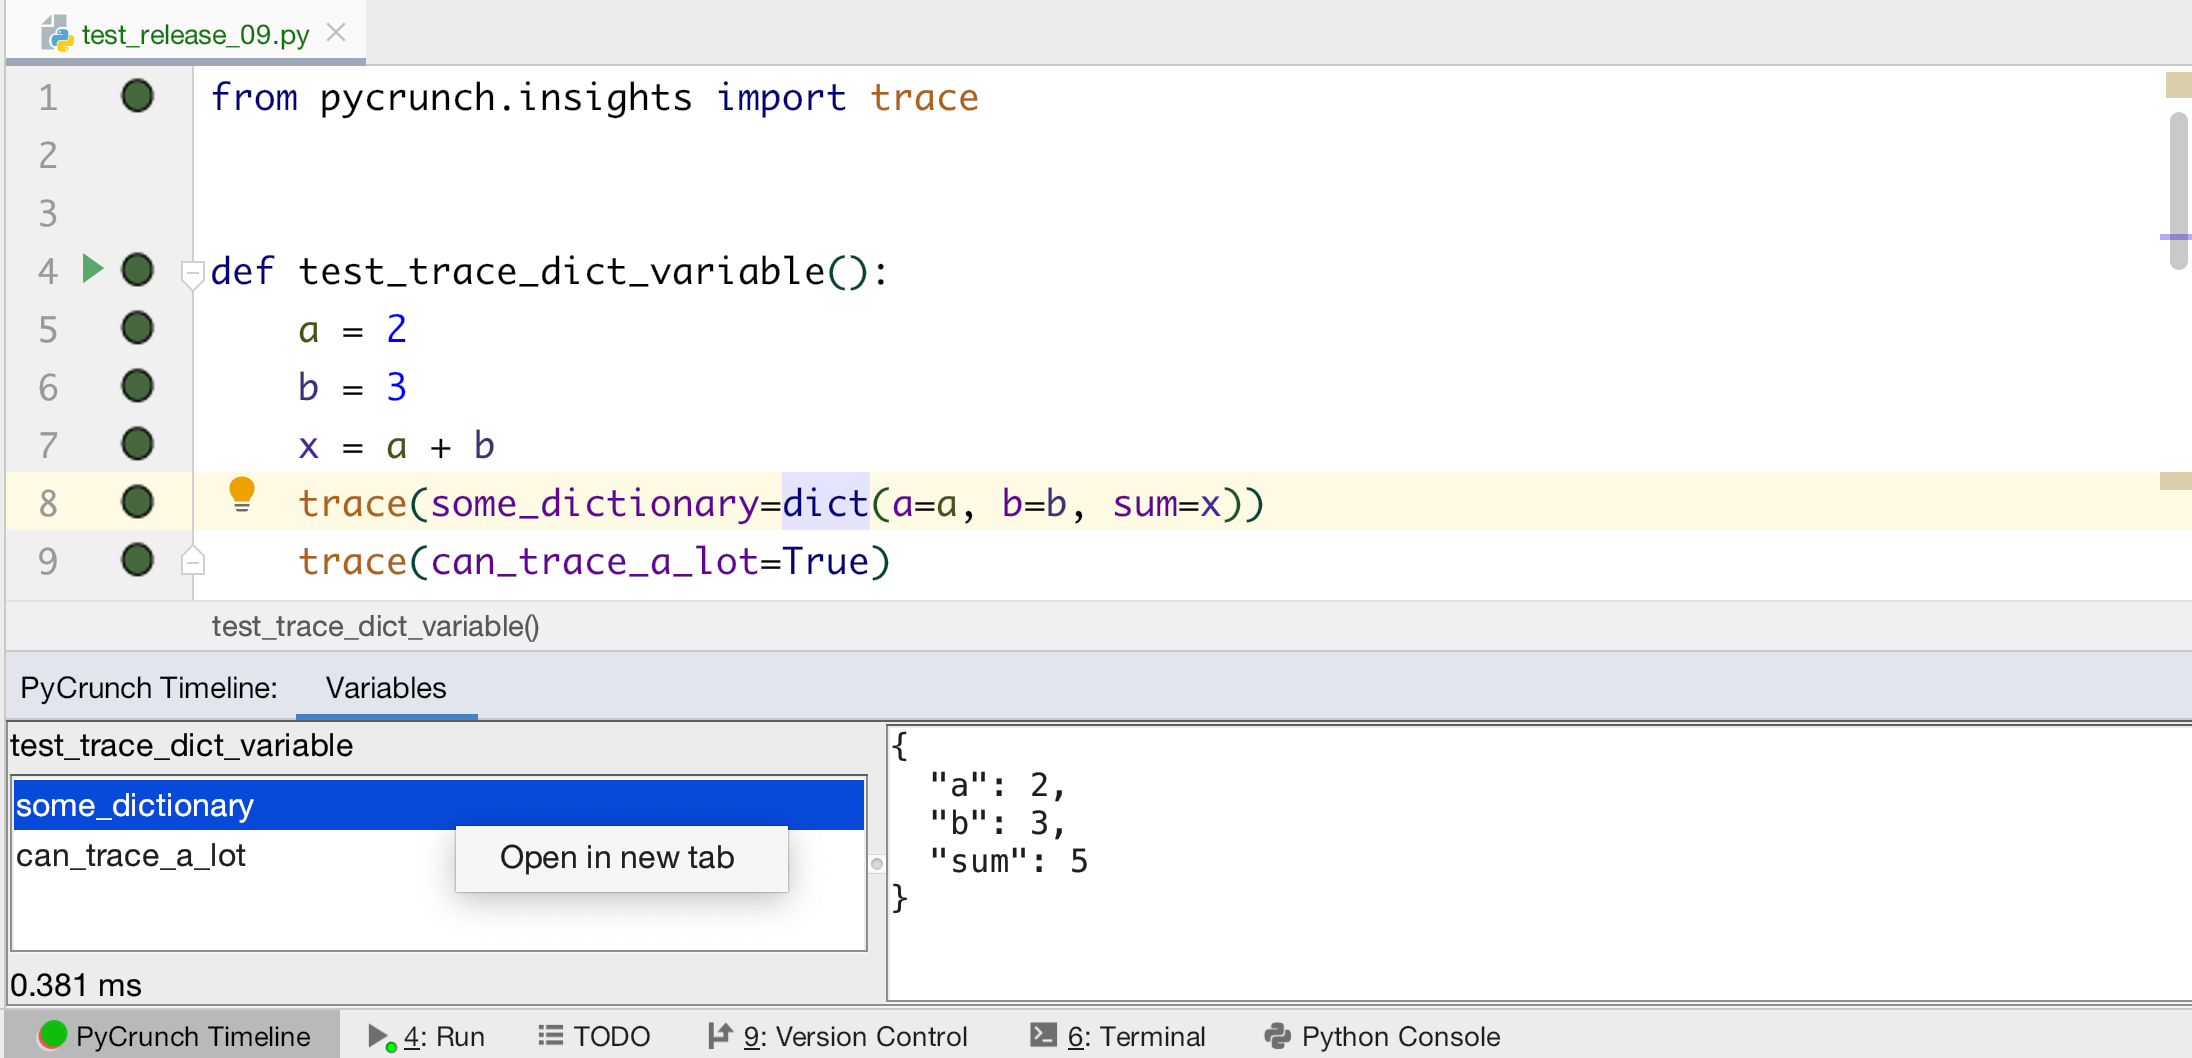Select can_trace_a_lot in the variables list
2192x1058 pixels.
(x=132, y=855)
